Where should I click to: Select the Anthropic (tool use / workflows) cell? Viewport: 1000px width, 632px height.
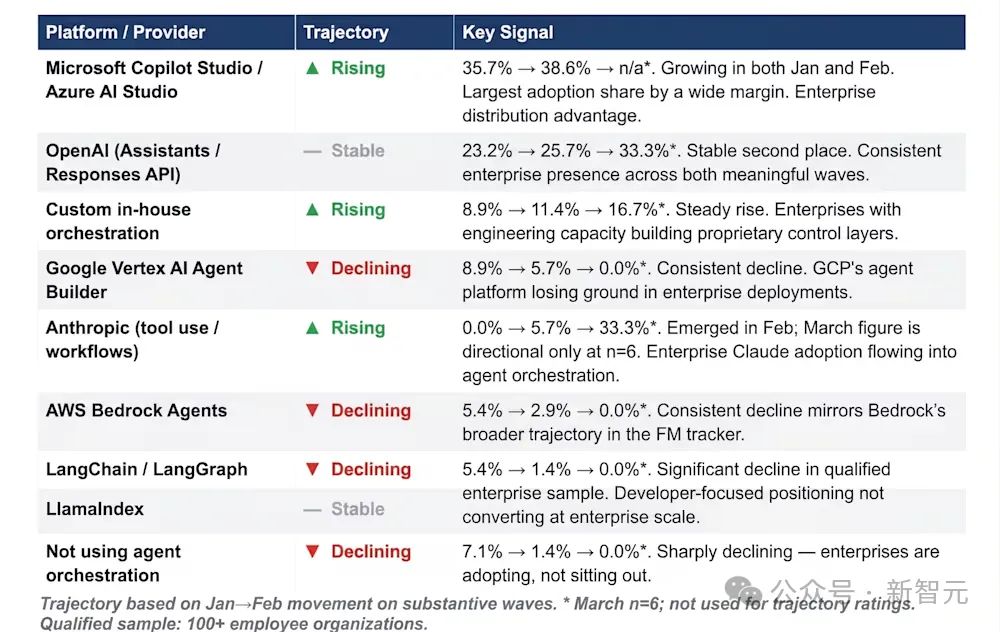(x=132, y=340)
